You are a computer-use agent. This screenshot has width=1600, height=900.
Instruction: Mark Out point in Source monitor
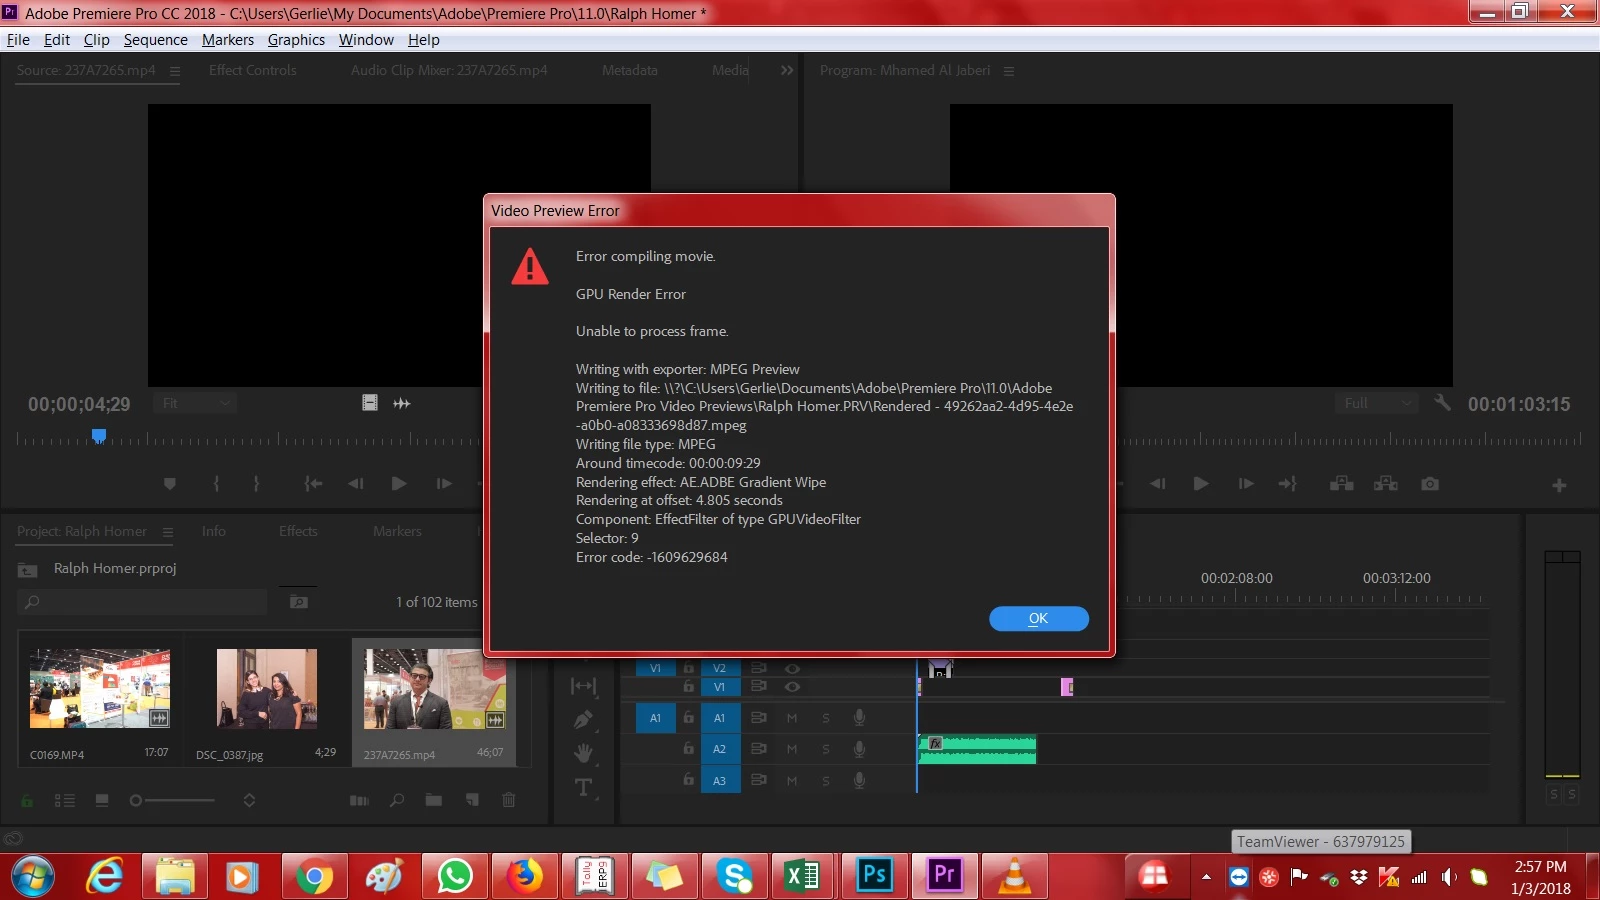[256, 484]
